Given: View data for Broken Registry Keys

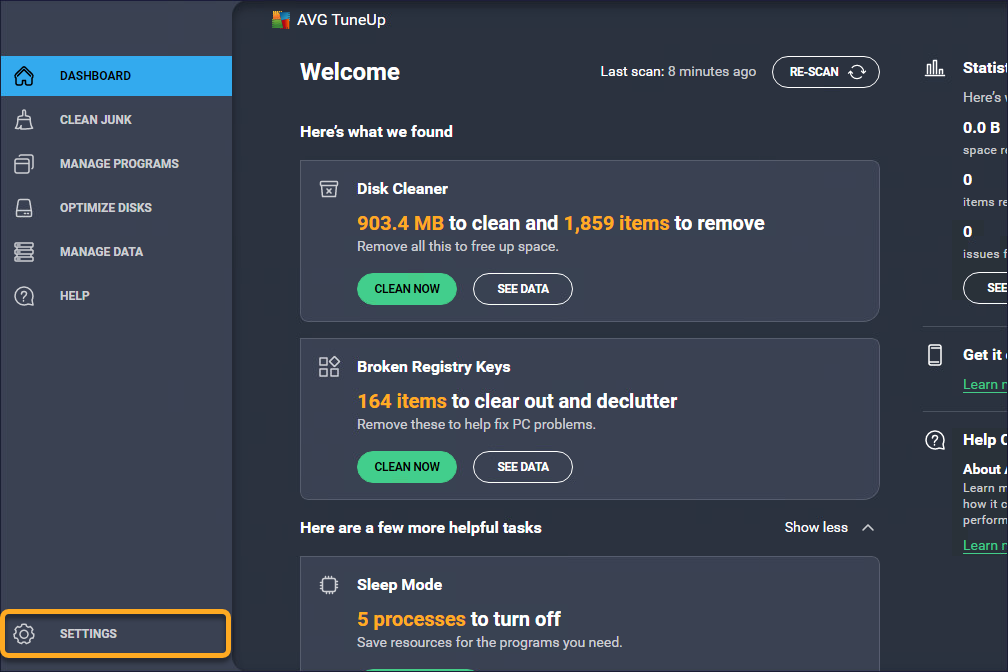Looking at the screenshot, I should pos(523,467).
